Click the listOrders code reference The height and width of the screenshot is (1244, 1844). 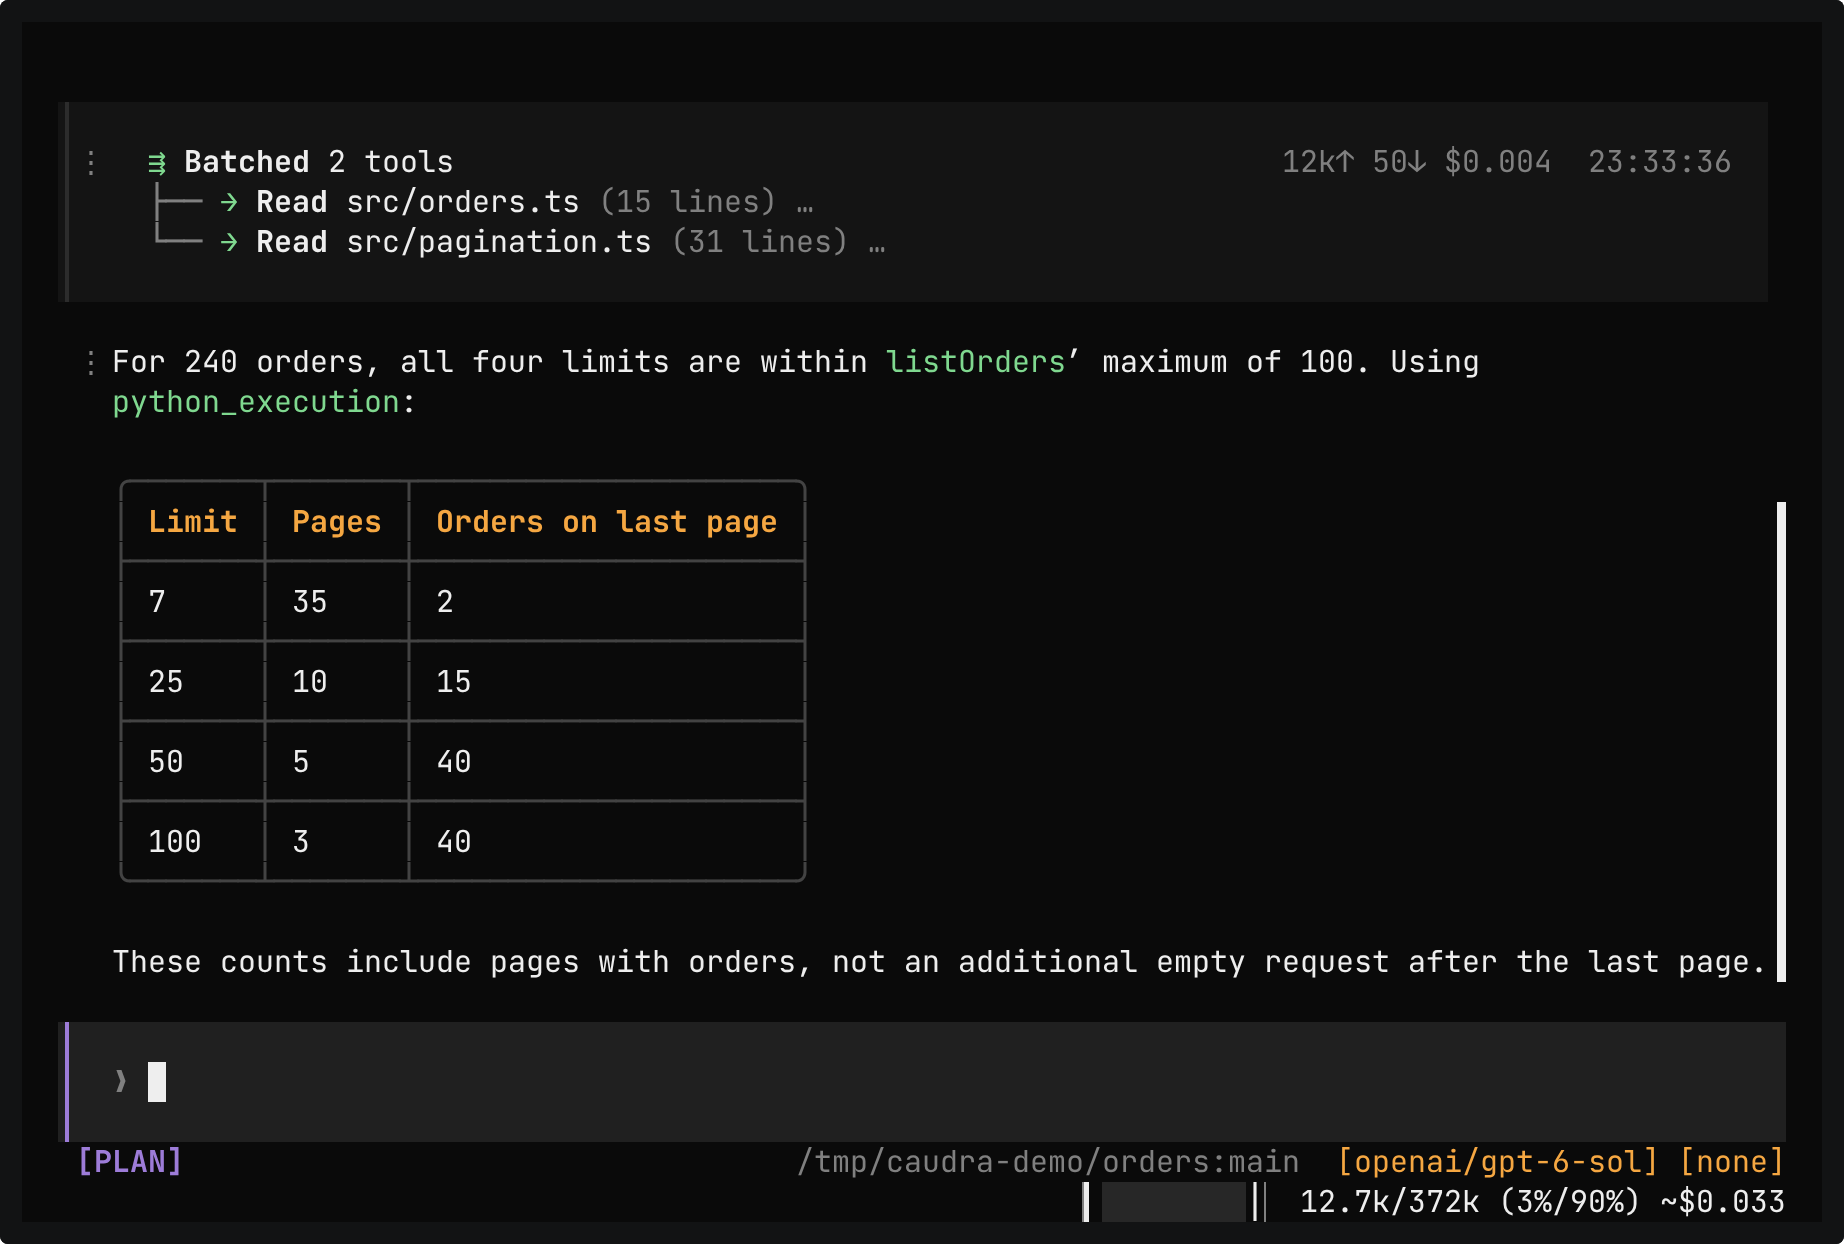pos(976,362)
